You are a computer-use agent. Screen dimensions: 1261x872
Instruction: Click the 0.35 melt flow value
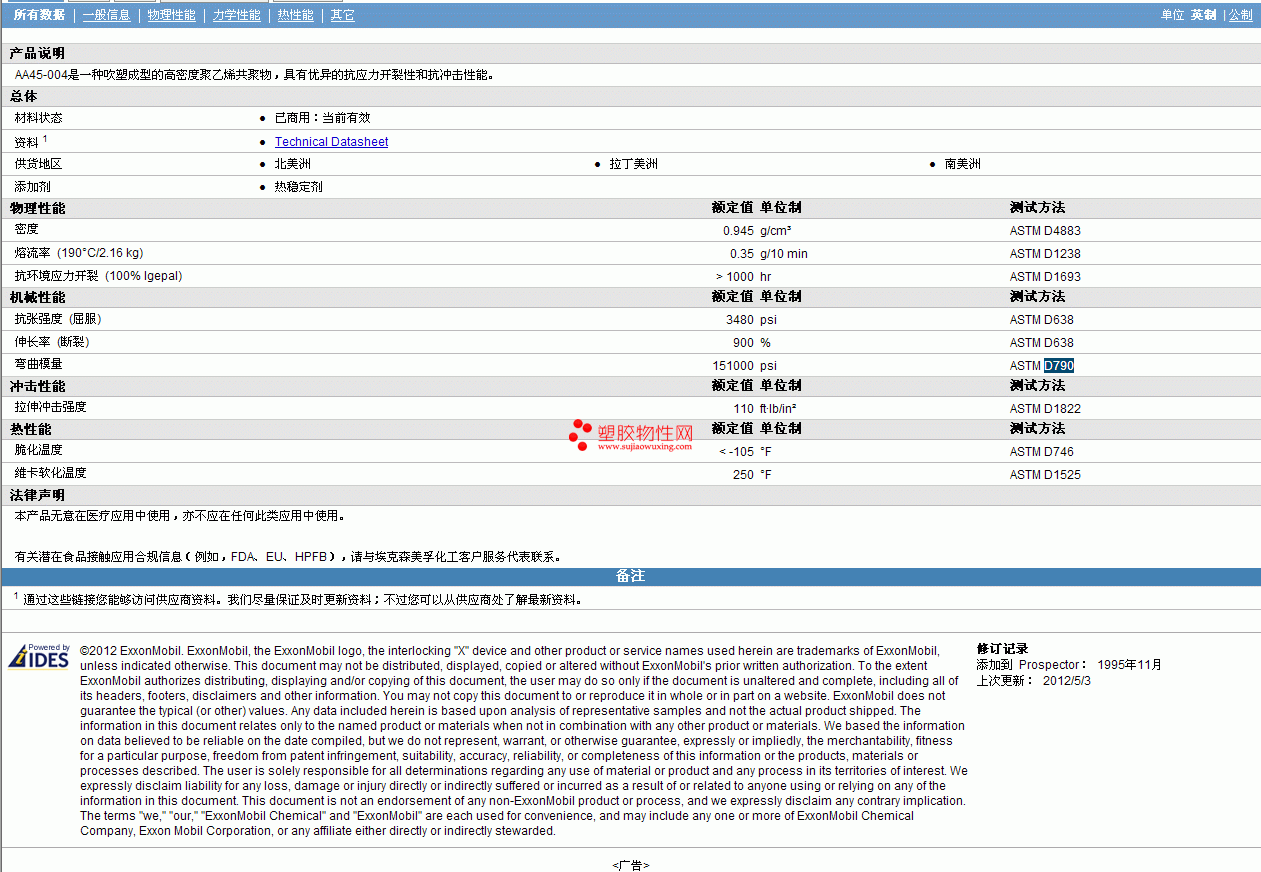[741, 254]
